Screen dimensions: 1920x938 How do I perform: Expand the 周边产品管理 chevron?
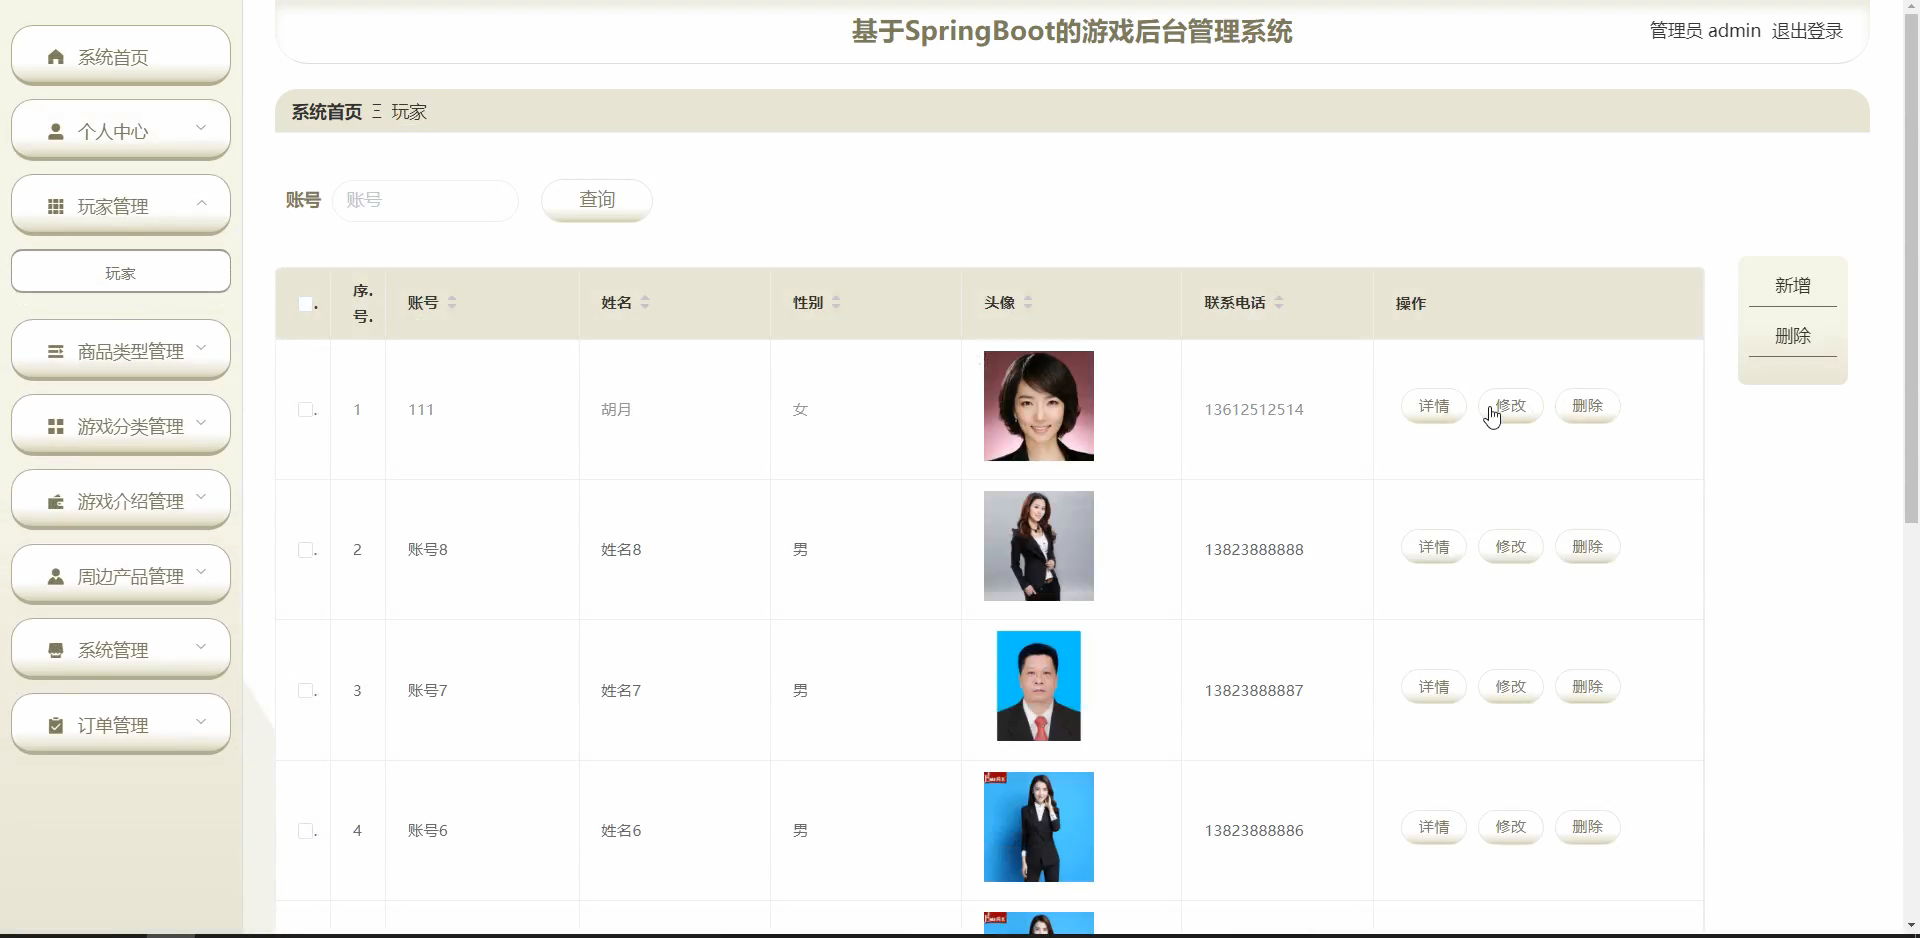coord(201,572)
